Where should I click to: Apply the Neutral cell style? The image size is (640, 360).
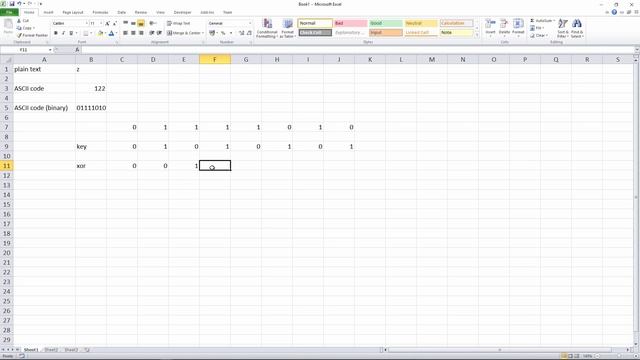(x=421, y=23)
